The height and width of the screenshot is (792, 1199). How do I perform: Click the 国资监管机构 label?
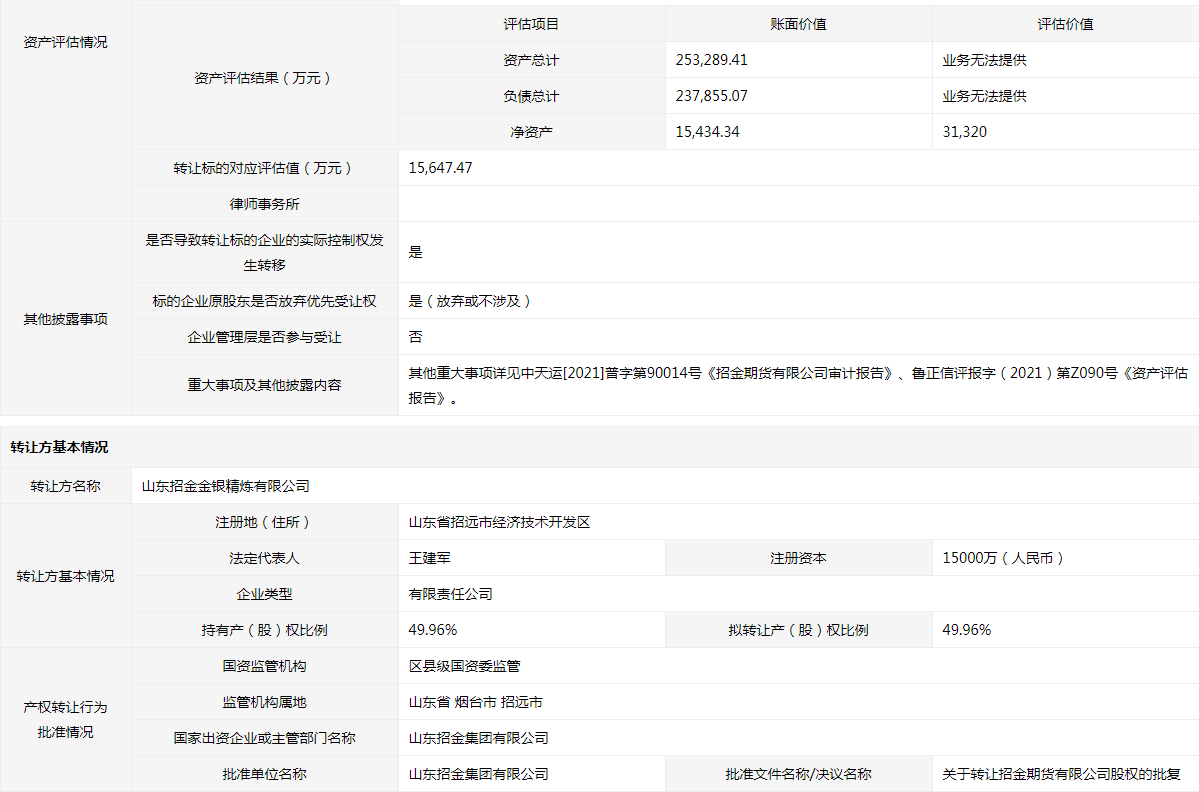coord(265,665)
